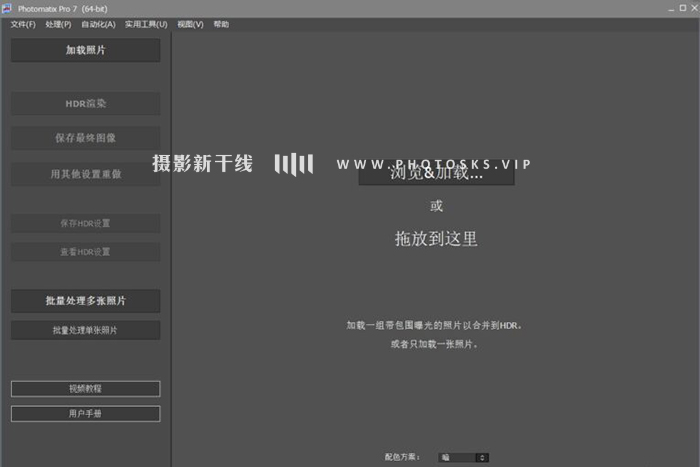
Task: Click the 拖放到这里 drop area text
Action: pos(436,239)
